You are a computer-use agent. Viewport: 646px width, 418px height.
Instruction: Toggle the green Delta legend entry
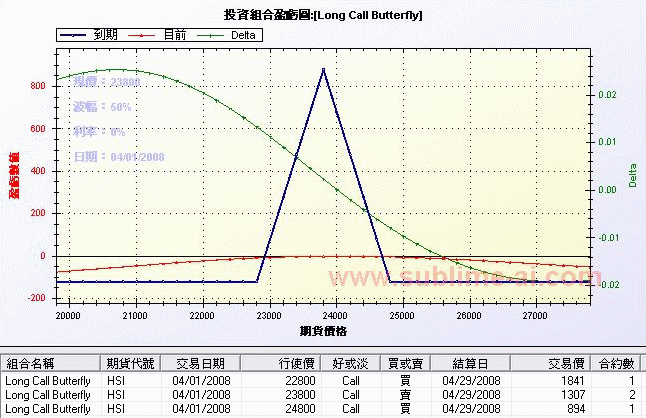click(229, 34)
